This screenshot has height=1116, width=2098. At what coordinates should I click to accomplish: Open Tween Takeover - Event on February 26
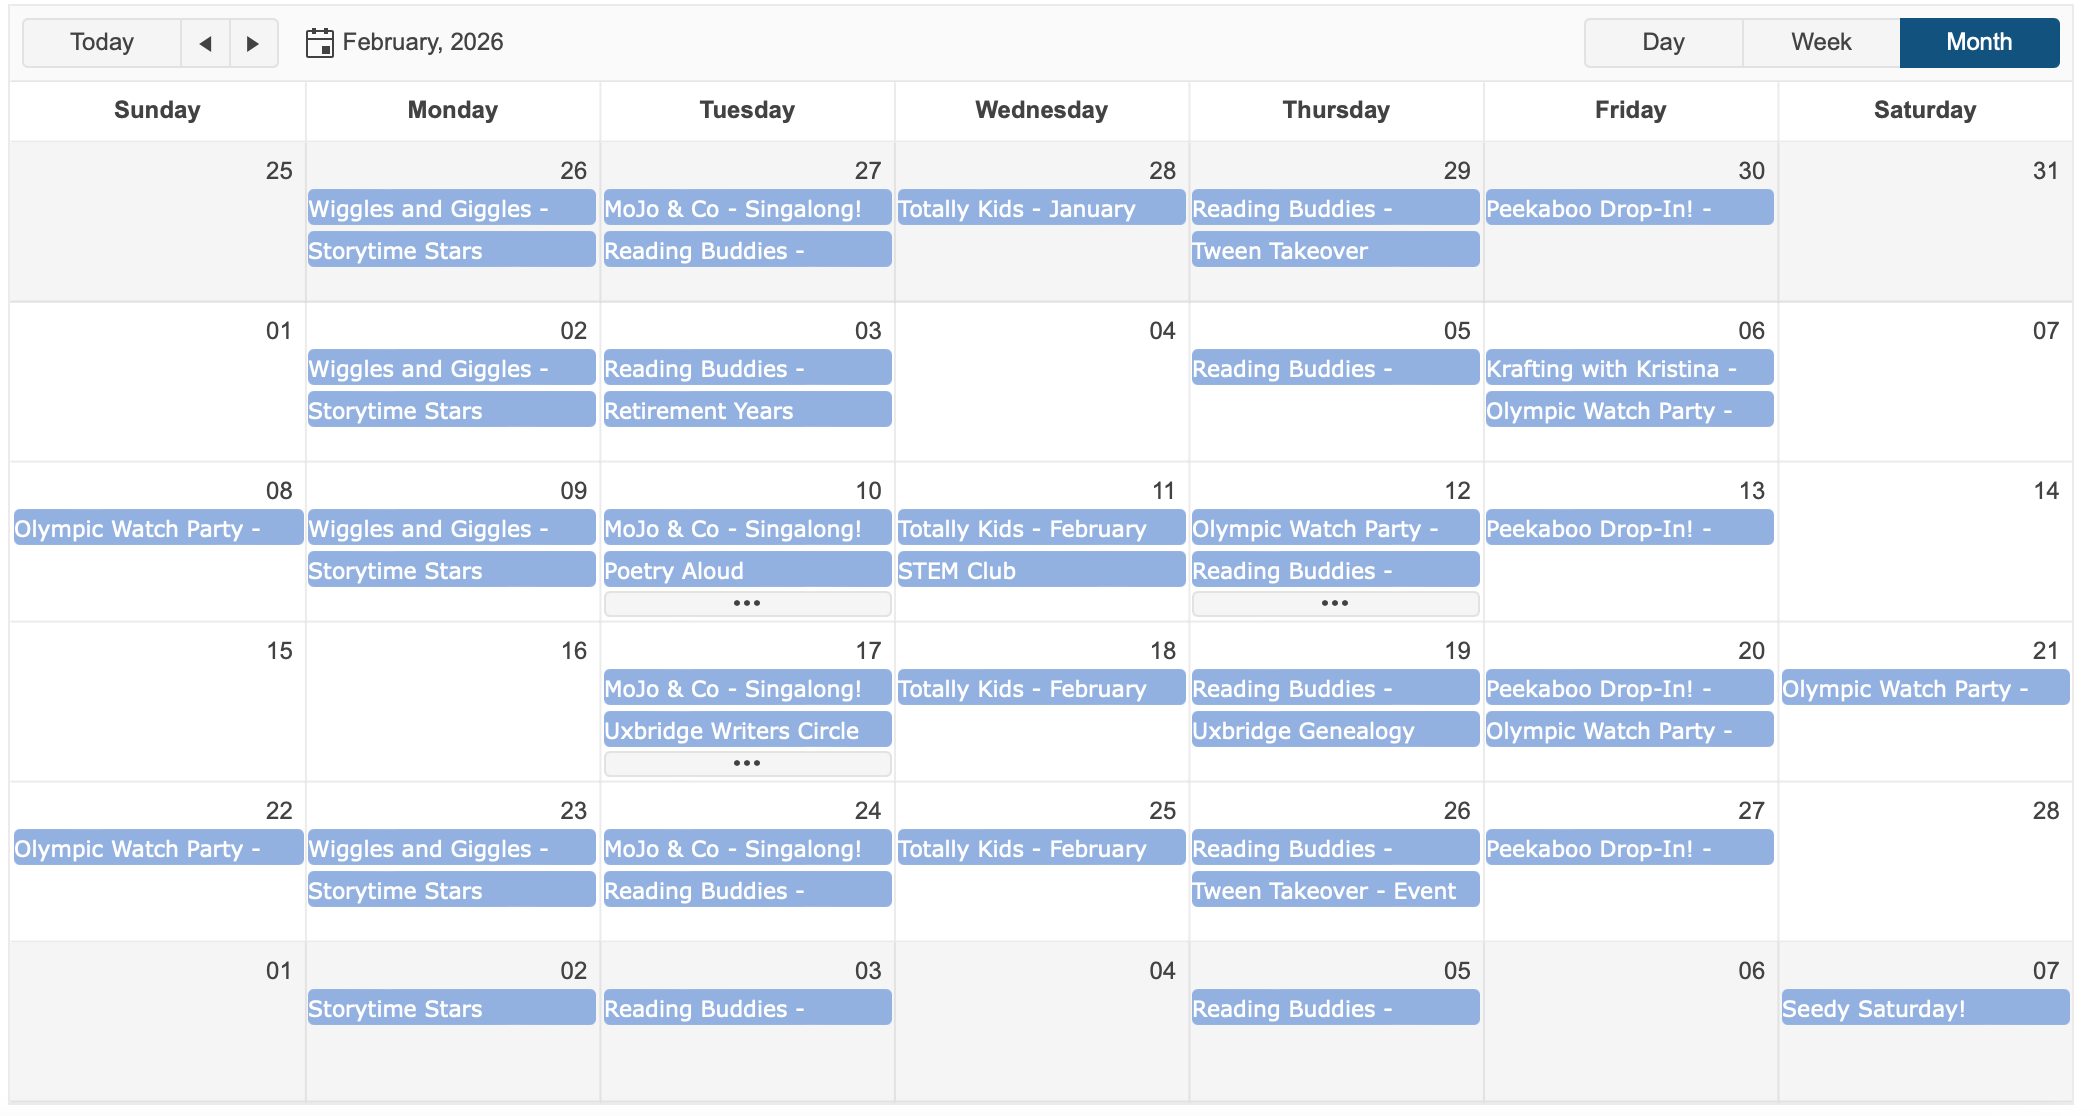click(x=1334, y=890)
